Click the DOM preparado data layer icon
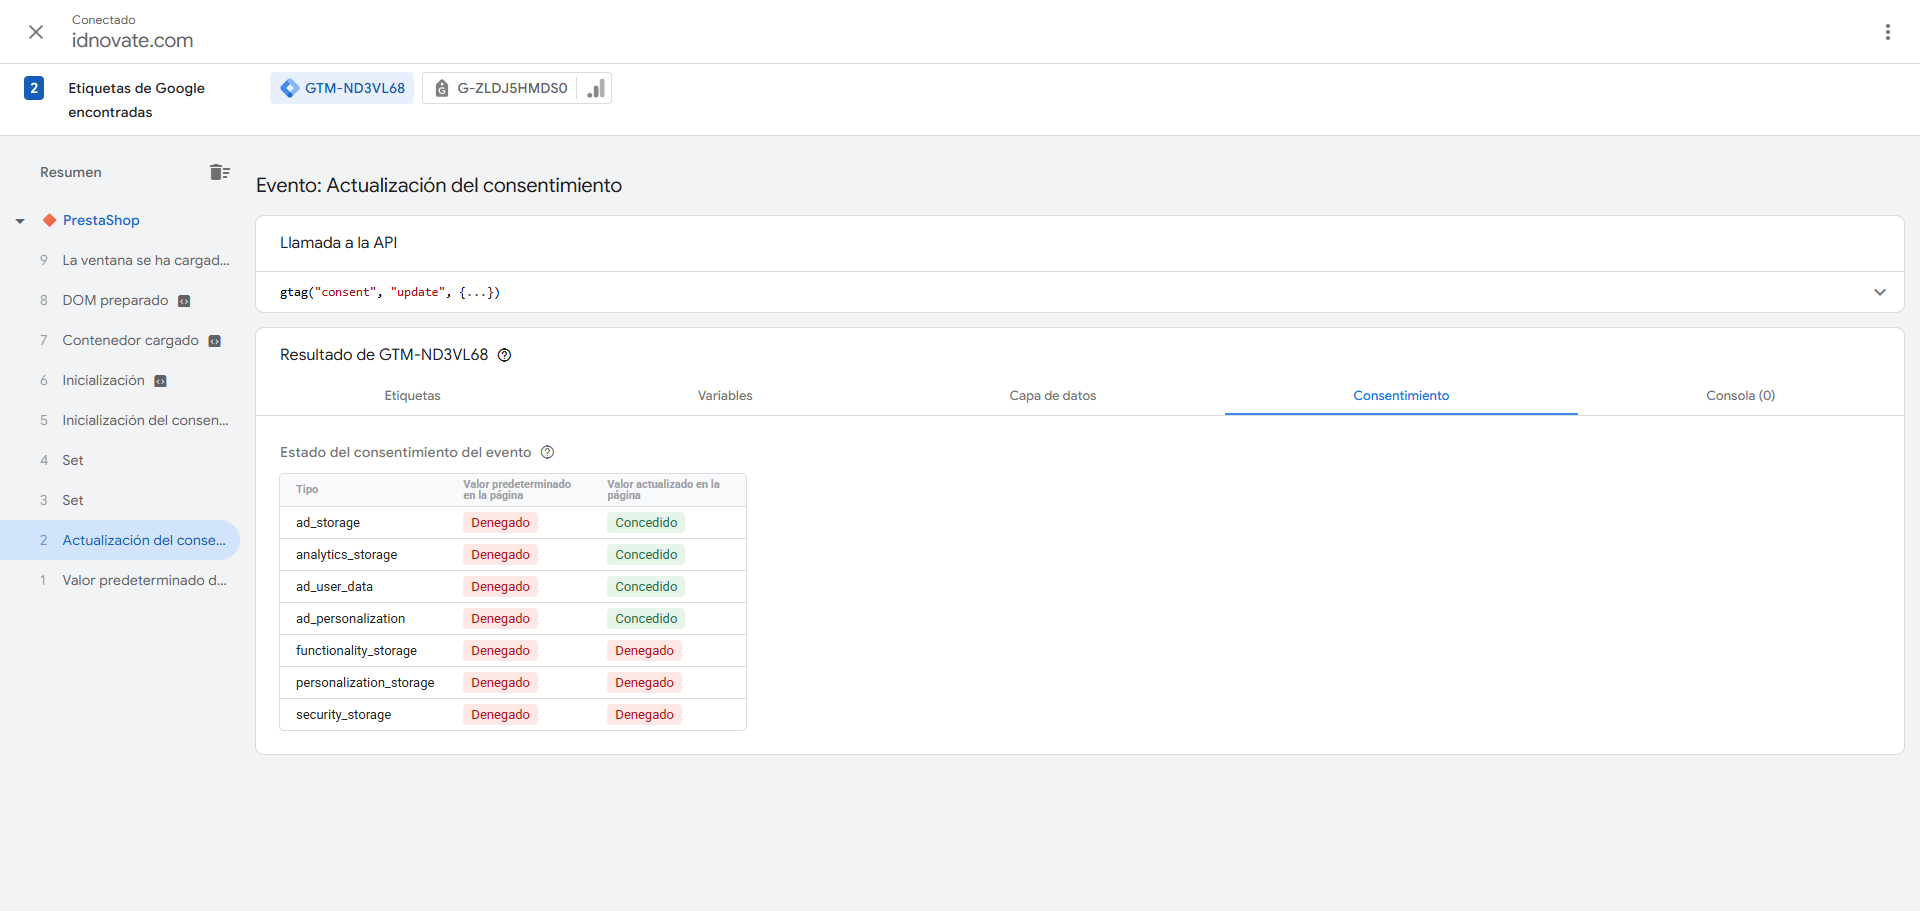1920x911 pixels. pyautogui.click(x=184, y=301)
